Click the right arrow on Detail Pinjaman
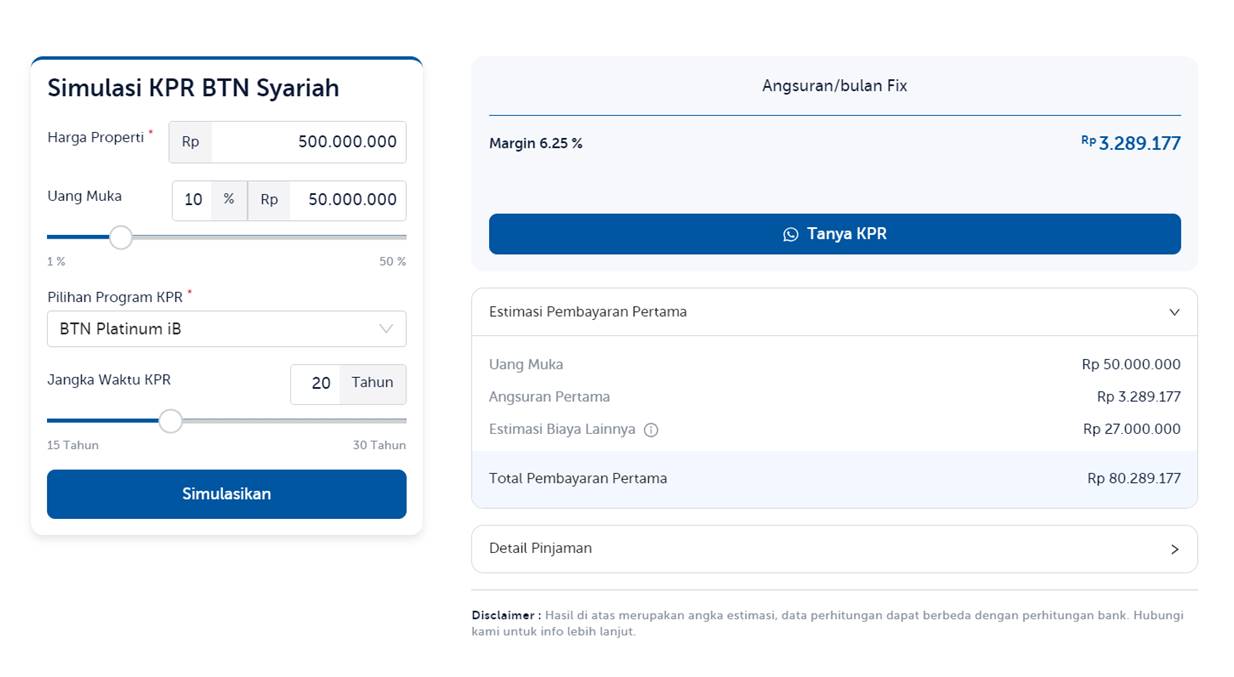 1174,549
